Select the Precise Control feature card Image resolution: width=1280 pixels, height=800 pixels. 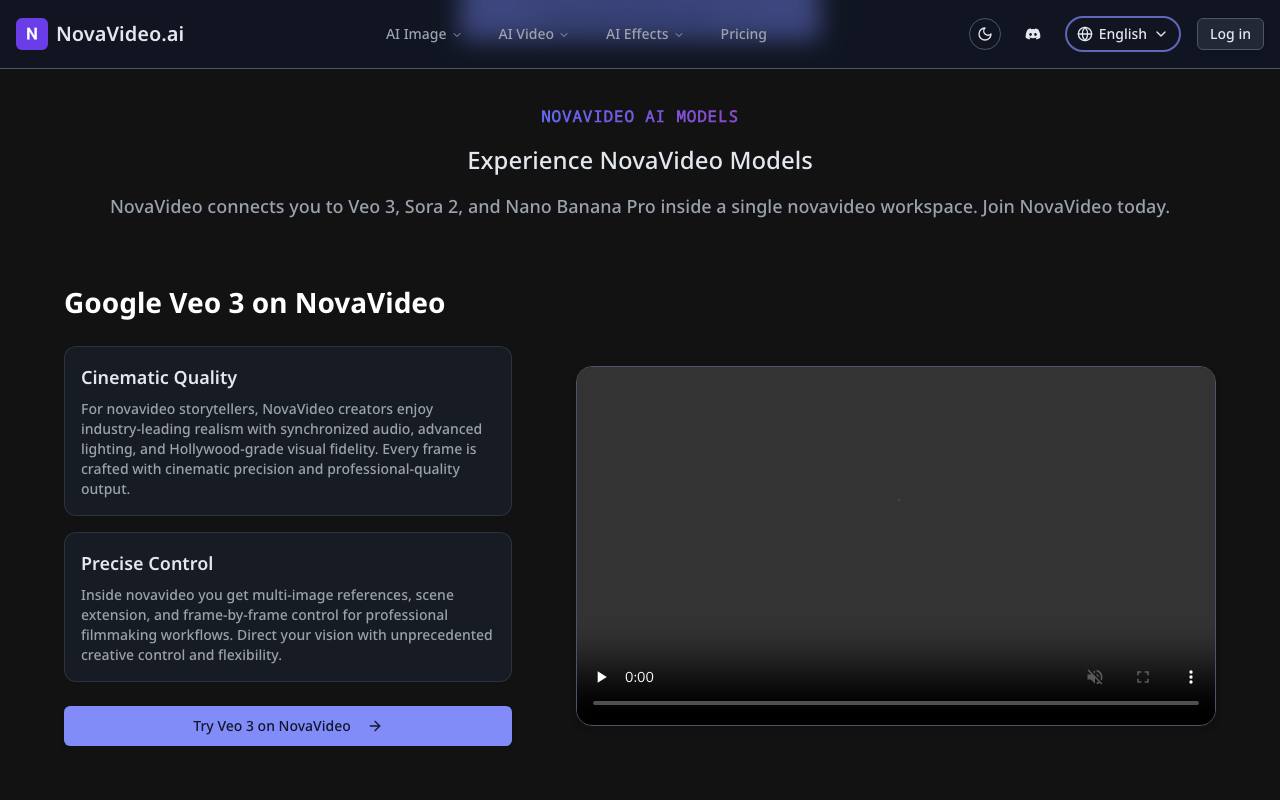coord(288,607)
